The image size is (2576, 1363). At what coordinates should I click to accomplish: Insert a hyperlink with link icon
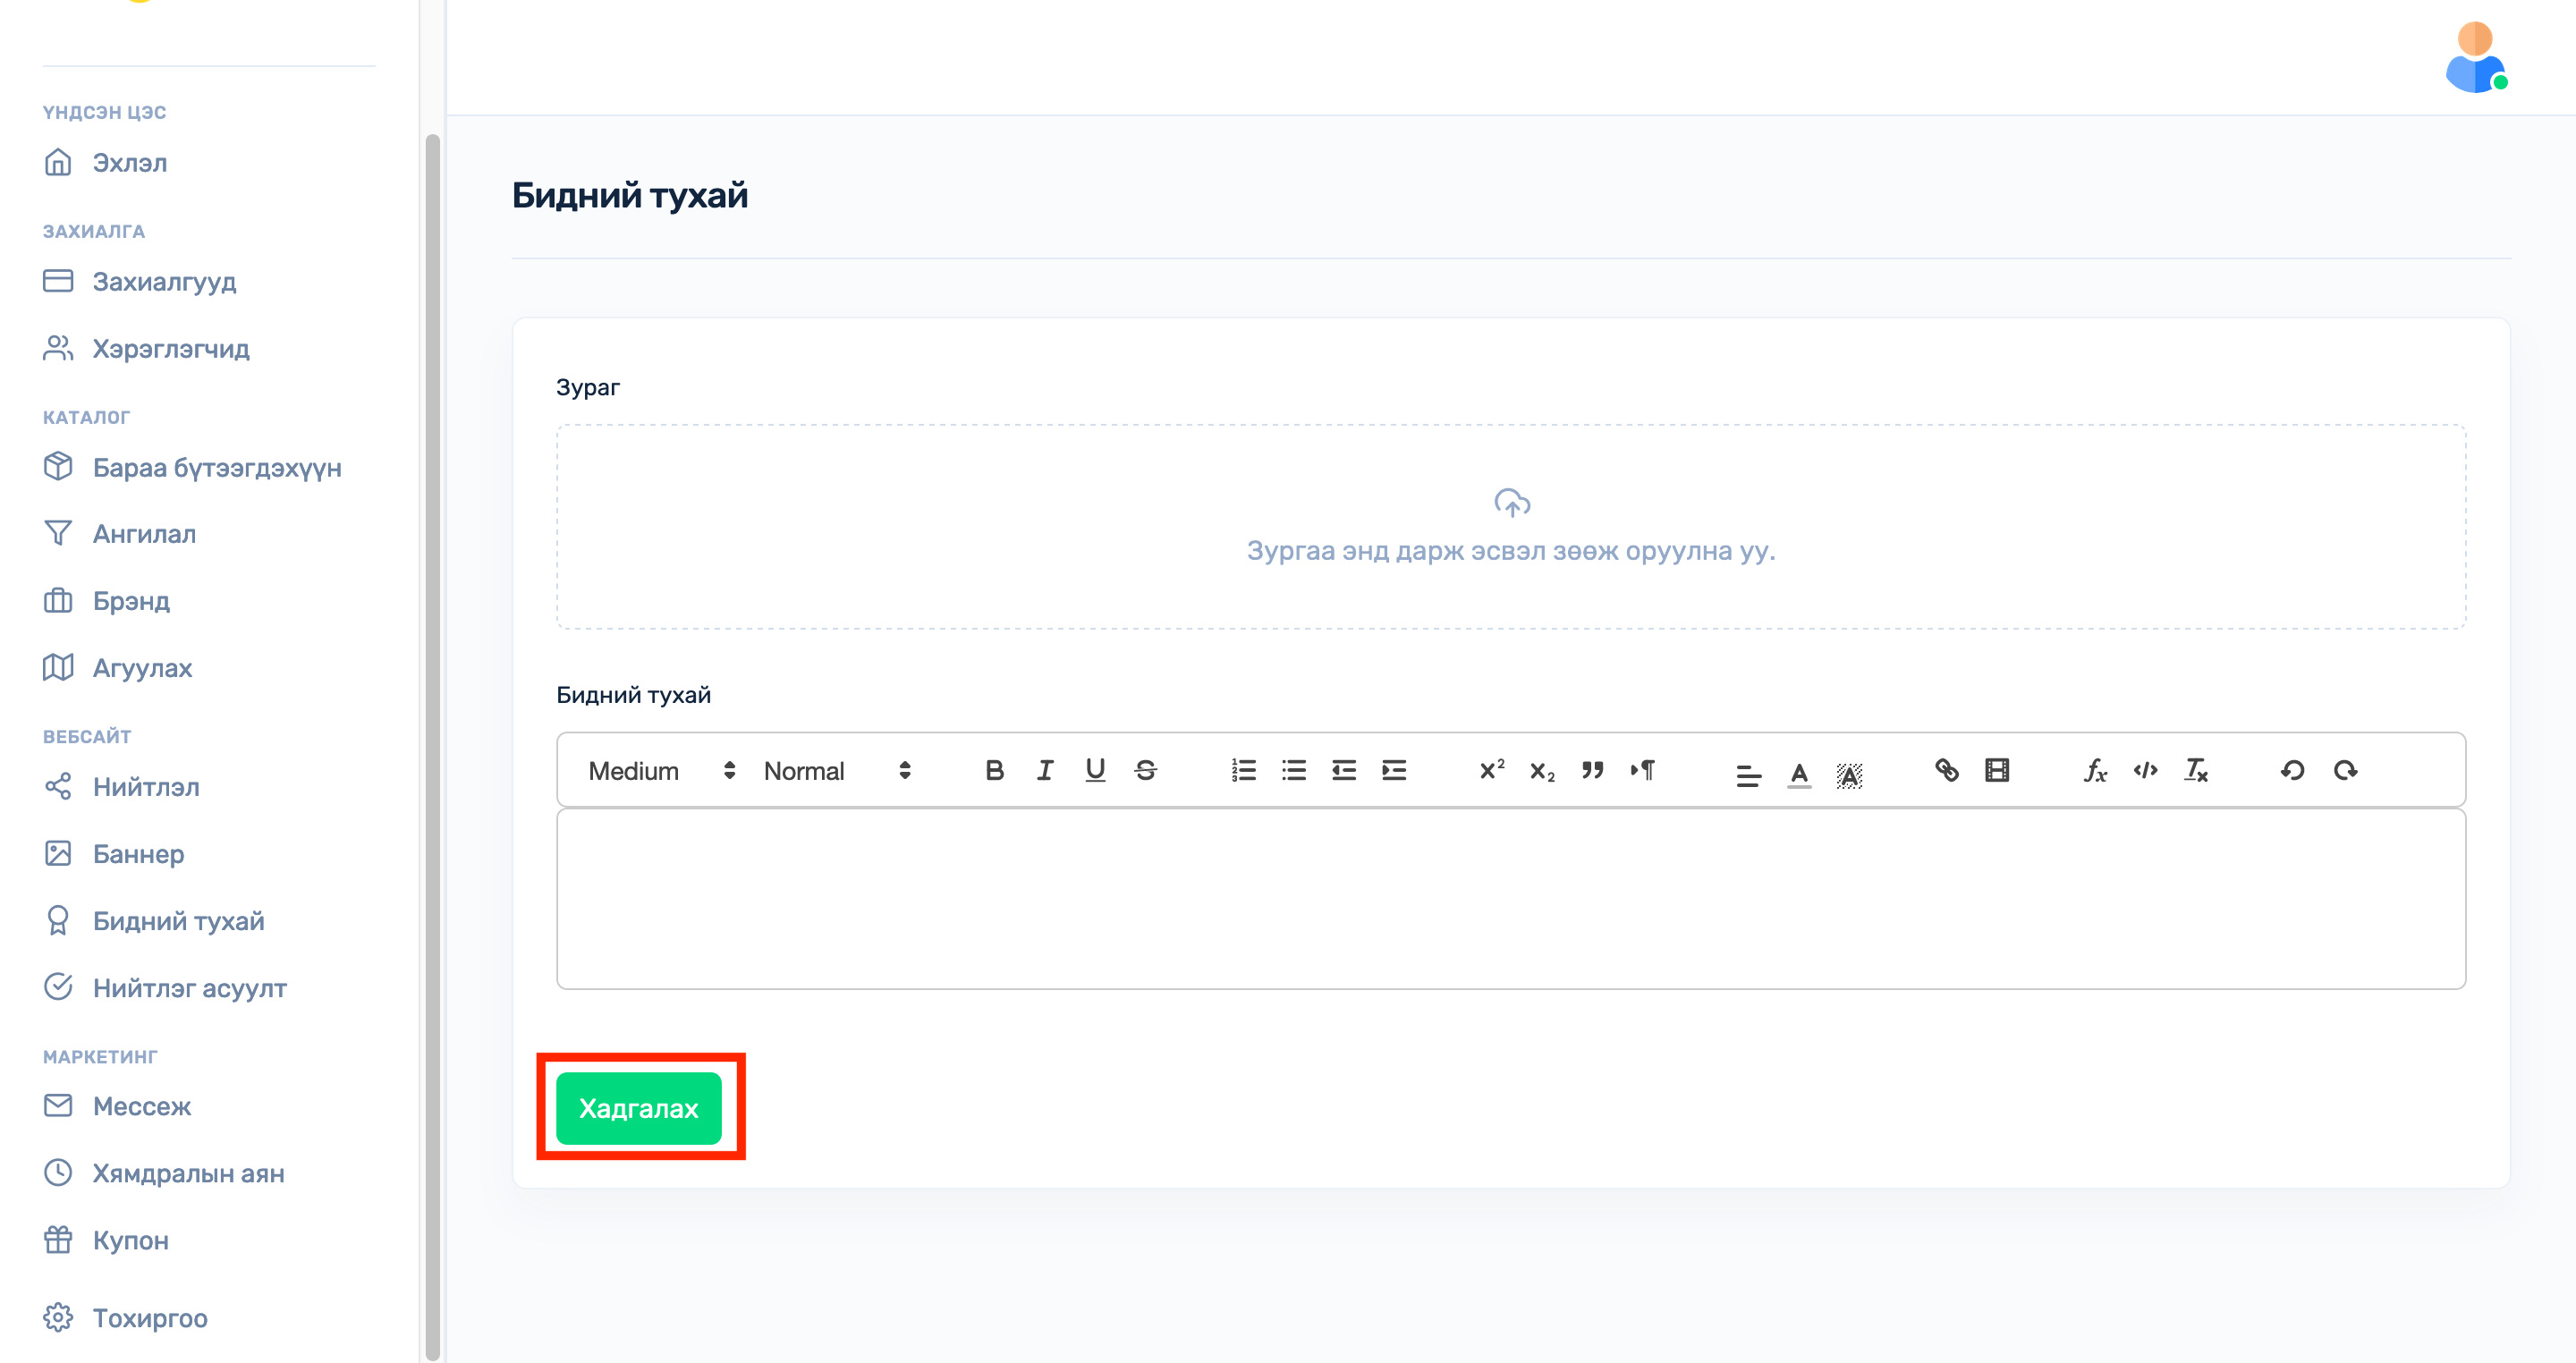pyautogui.click(x=1946, y=770)
